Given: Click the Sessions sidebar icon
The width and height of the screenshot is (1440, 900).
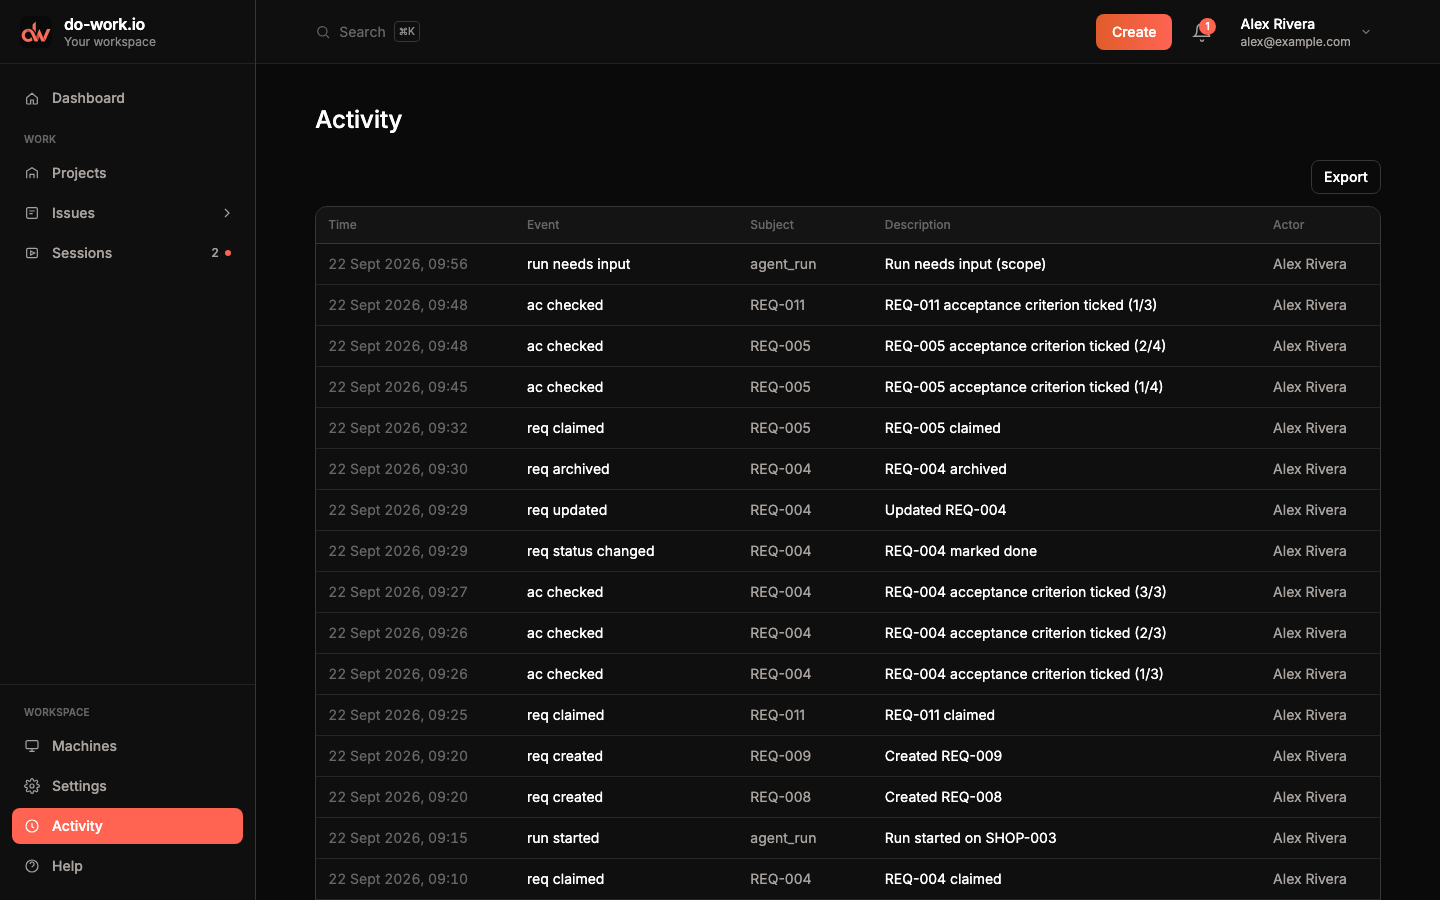Looking at the screenshot, I should (32, 253).
